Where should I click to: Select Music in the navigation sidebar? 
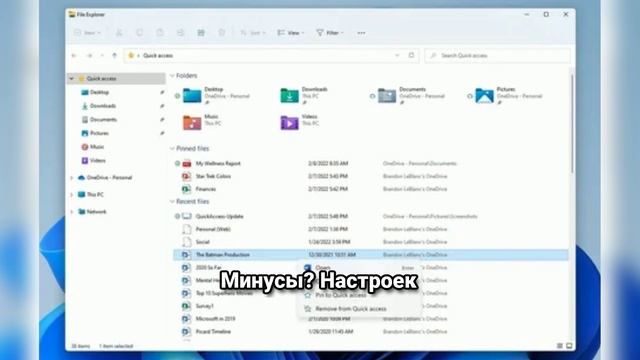[97, 147]
